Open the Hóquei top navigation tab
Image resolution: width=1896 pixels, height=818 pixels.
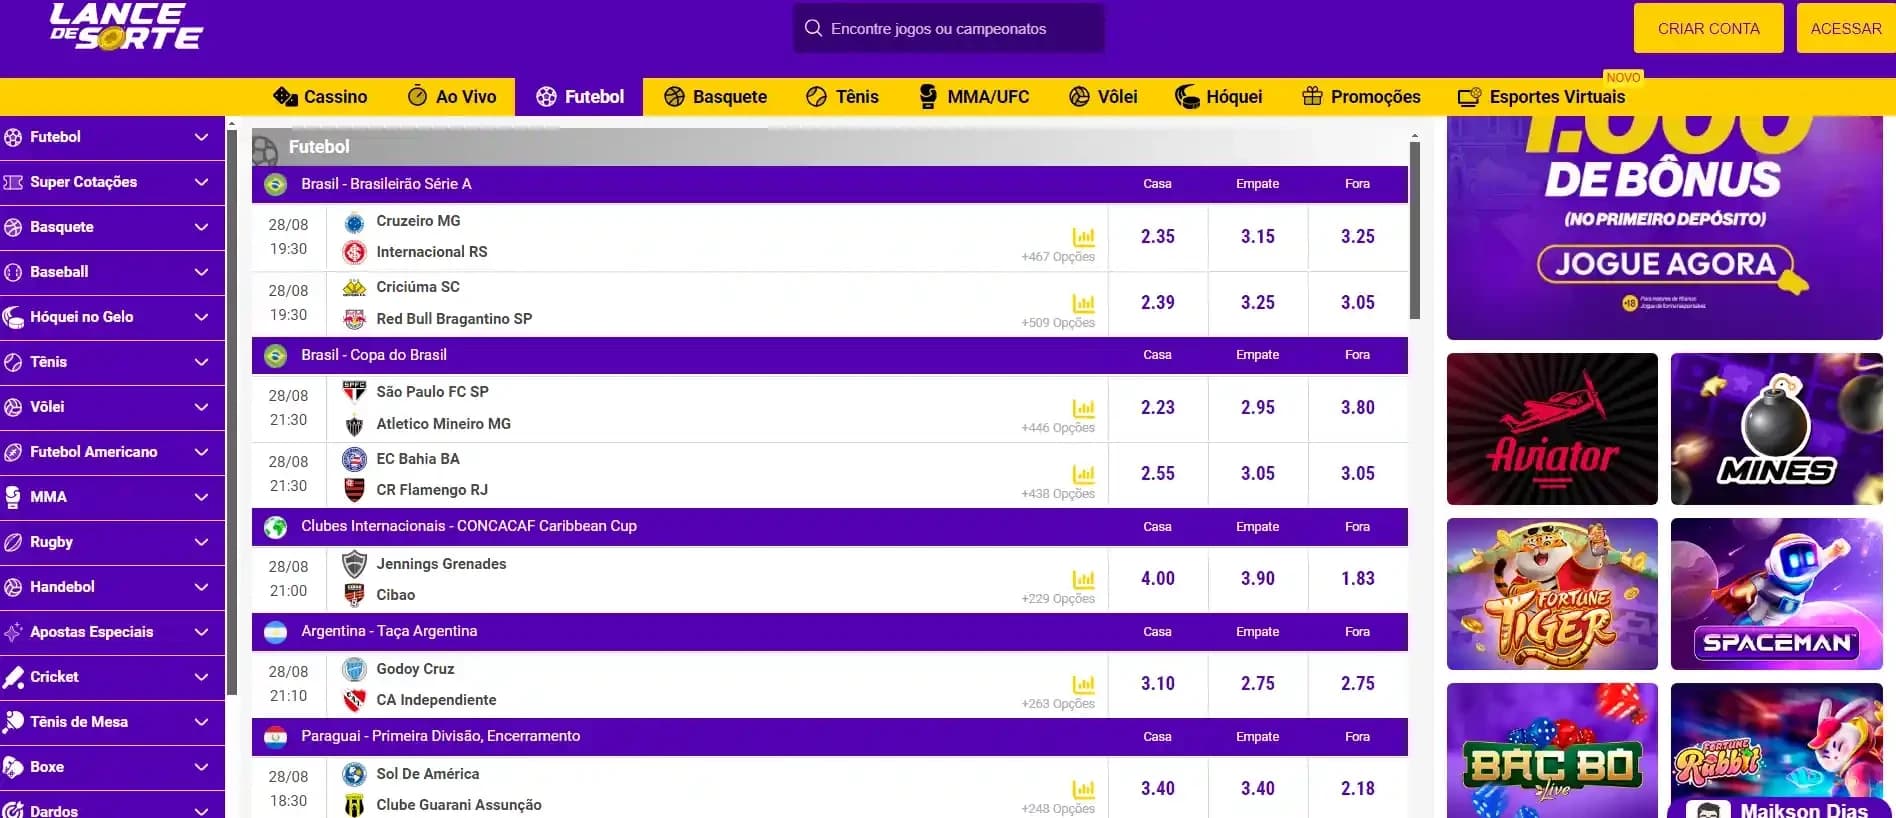(x=1219, y=97)
